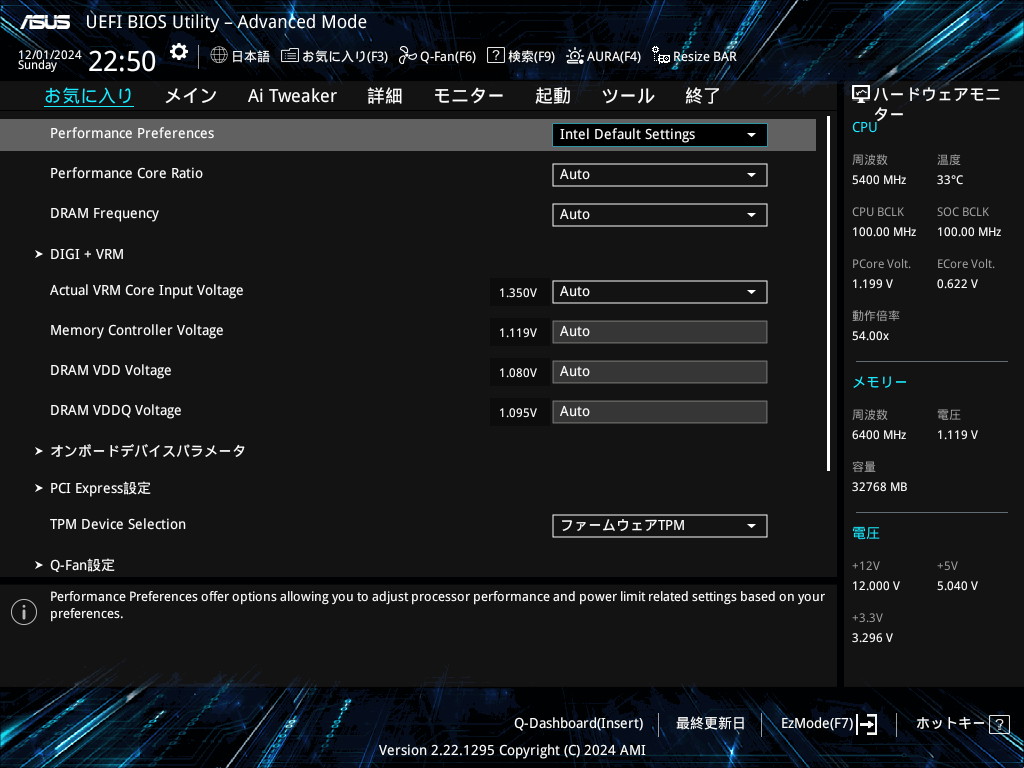Switch to the 終了 tab

(703, 96)
